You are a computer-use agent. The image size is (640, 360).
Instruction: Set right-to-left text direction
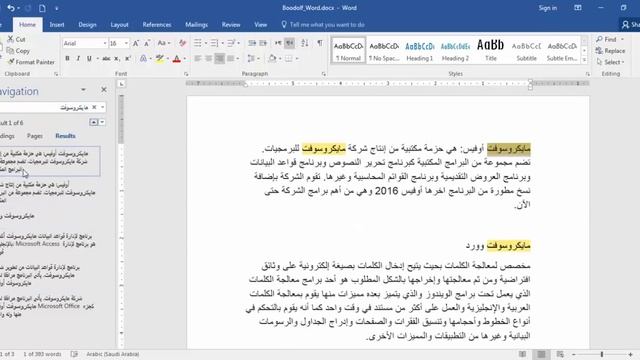point(289,43)
